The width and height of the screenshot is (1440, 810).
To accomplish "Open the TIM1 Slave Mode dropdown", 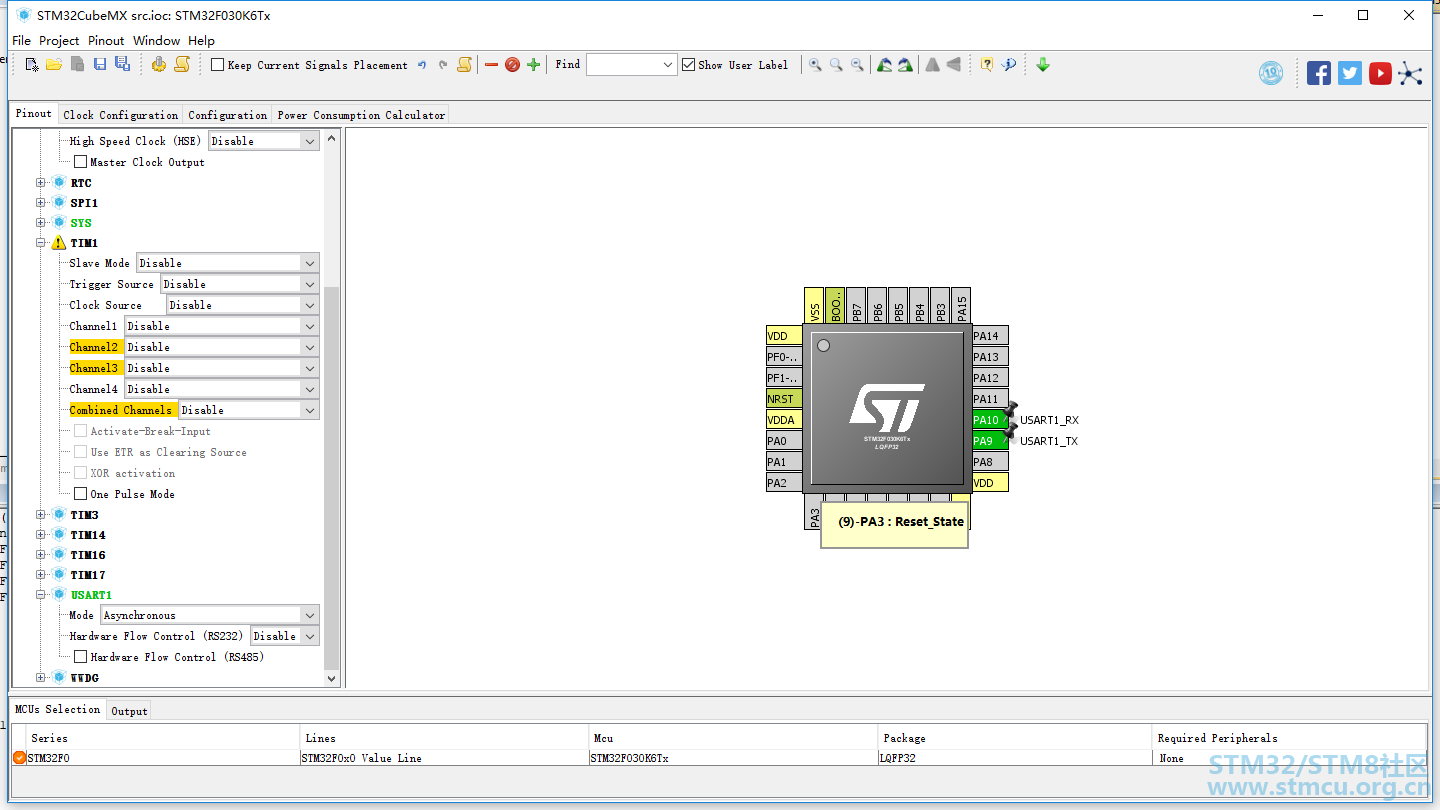I will click(x=227, y=263).
